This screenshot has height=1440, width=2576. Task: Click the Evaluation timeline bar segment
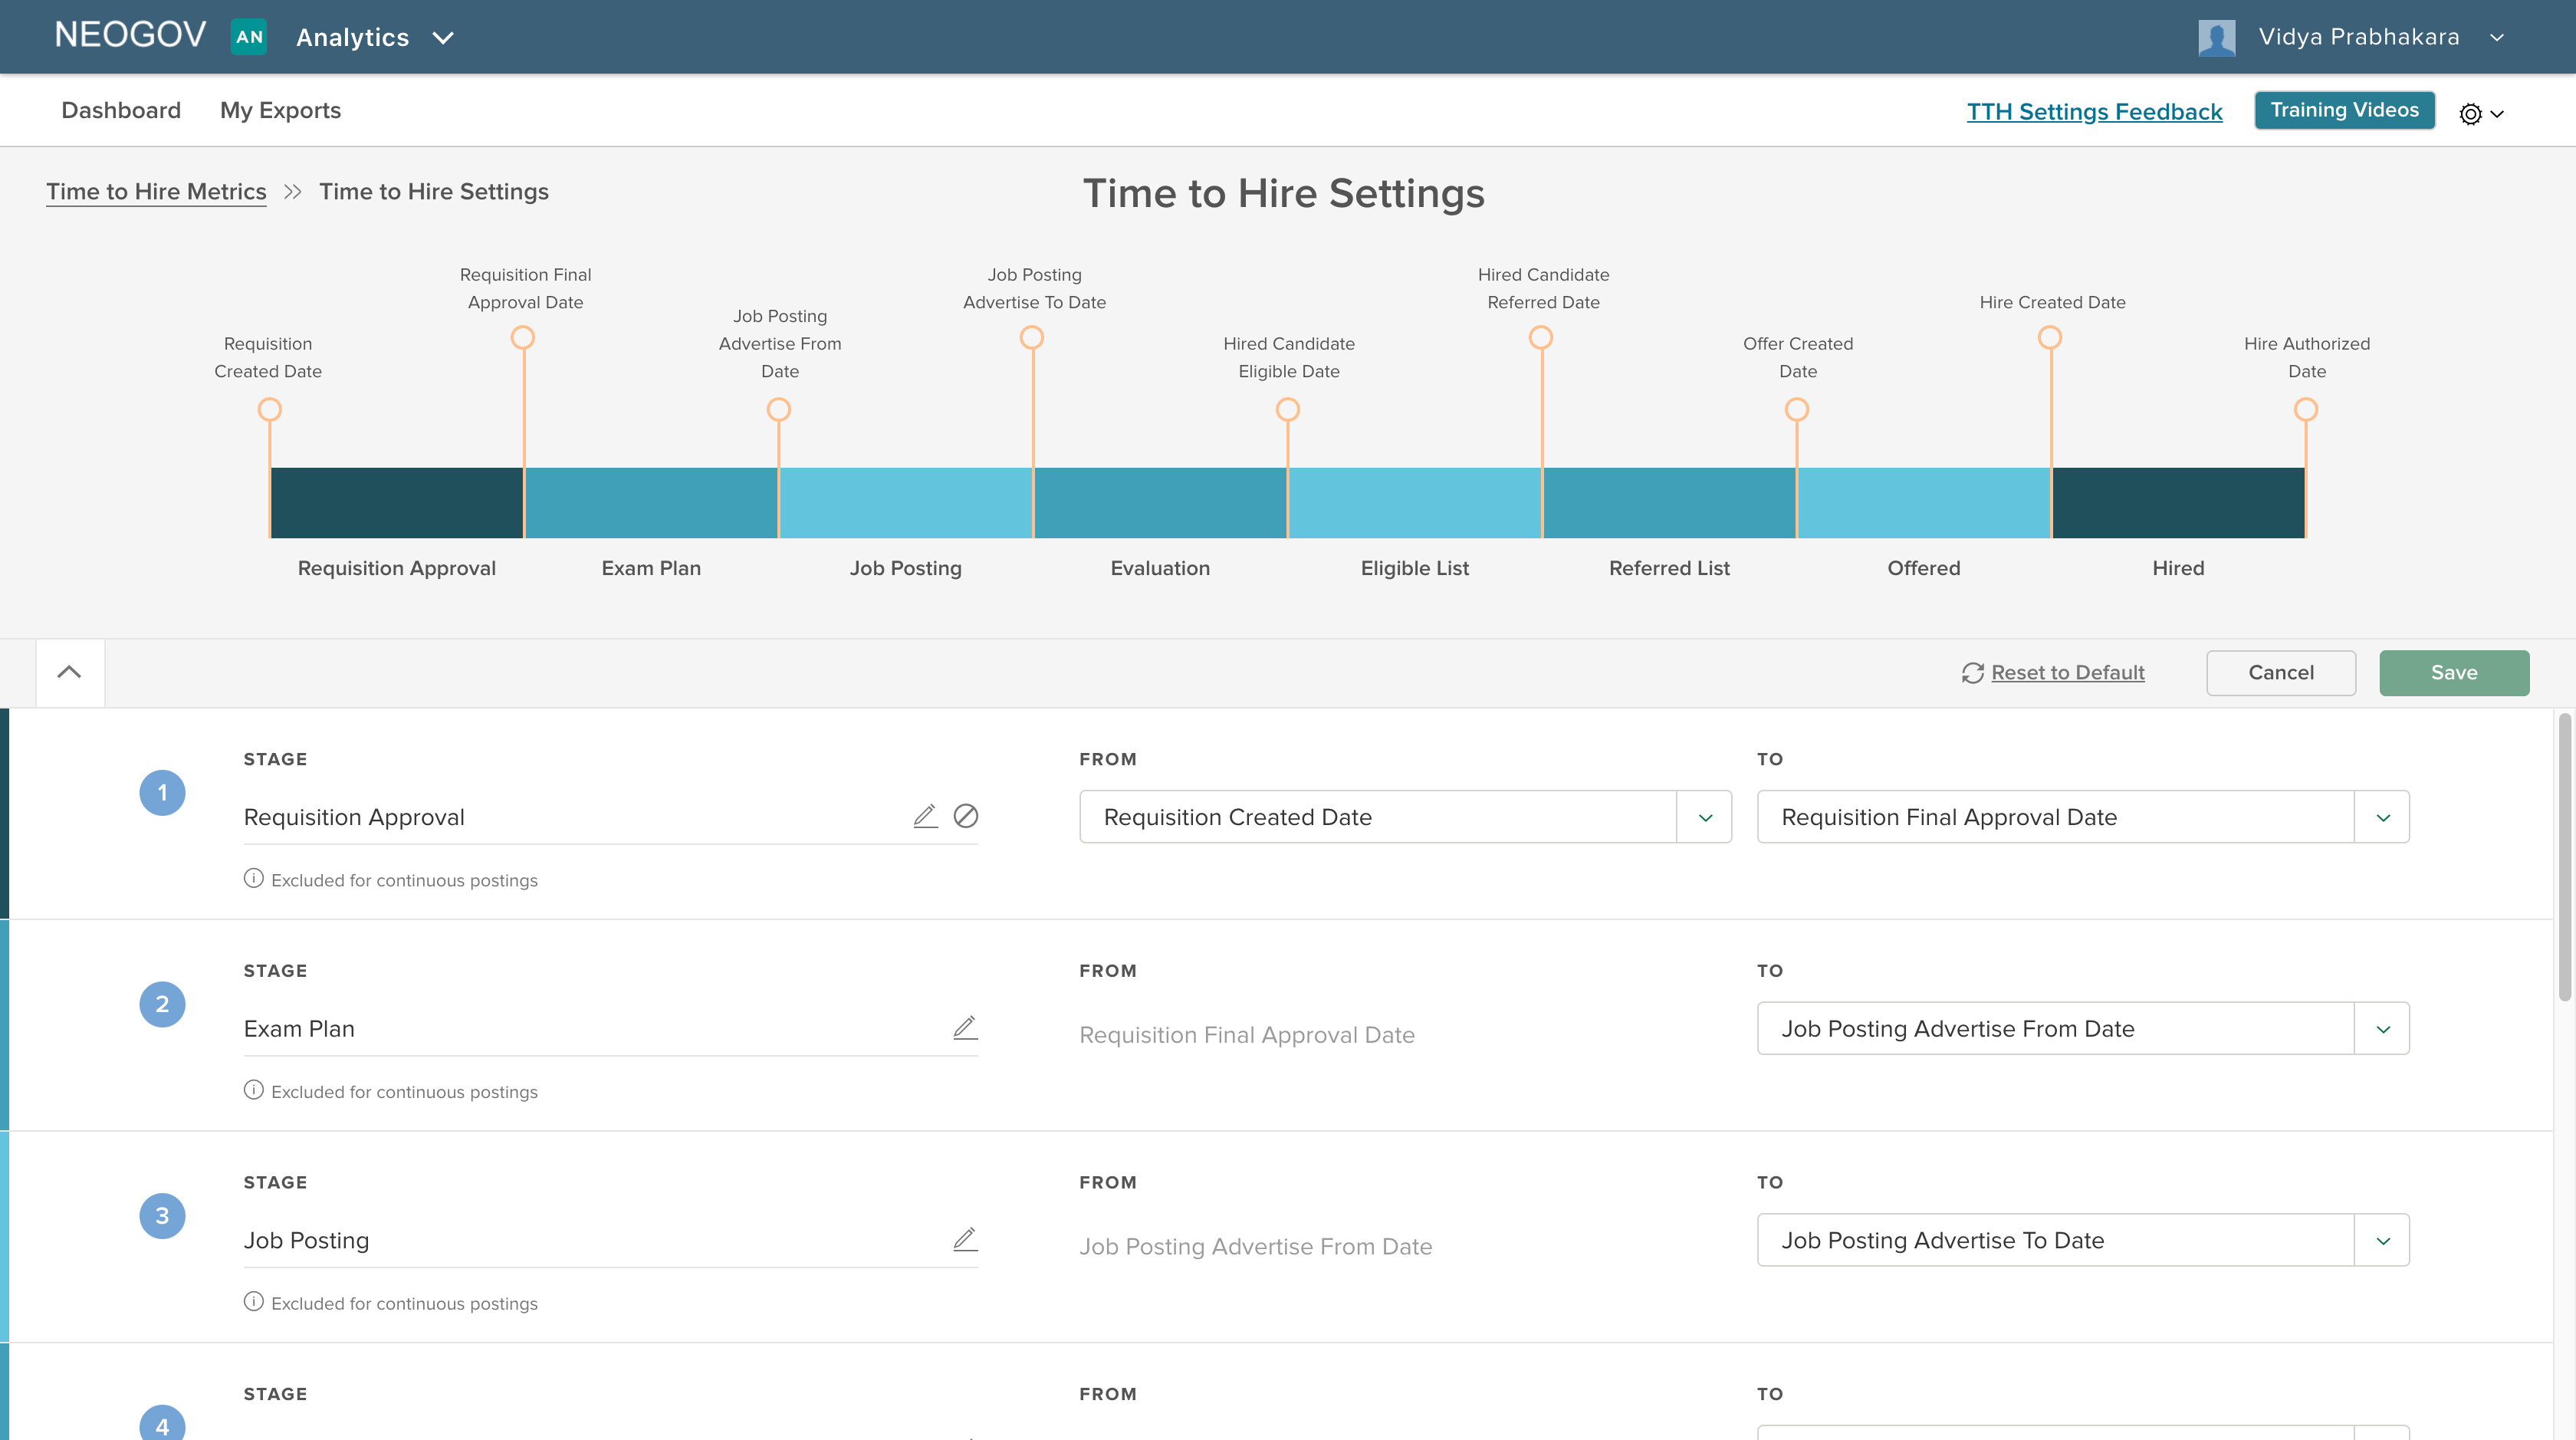coord(1160,503)
